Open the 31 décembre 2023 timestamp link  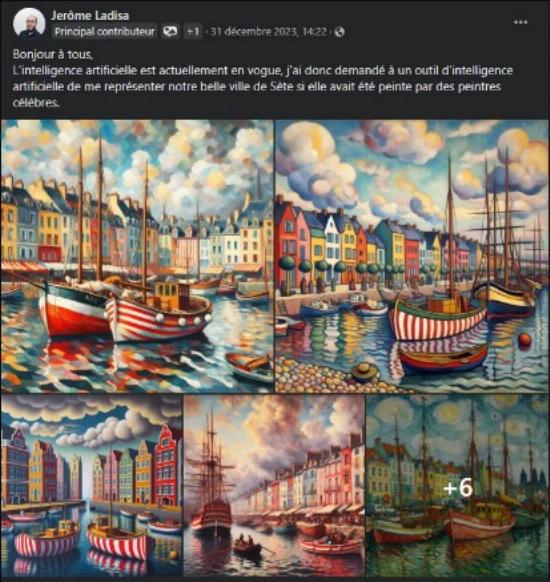click(x=269, y=32)
